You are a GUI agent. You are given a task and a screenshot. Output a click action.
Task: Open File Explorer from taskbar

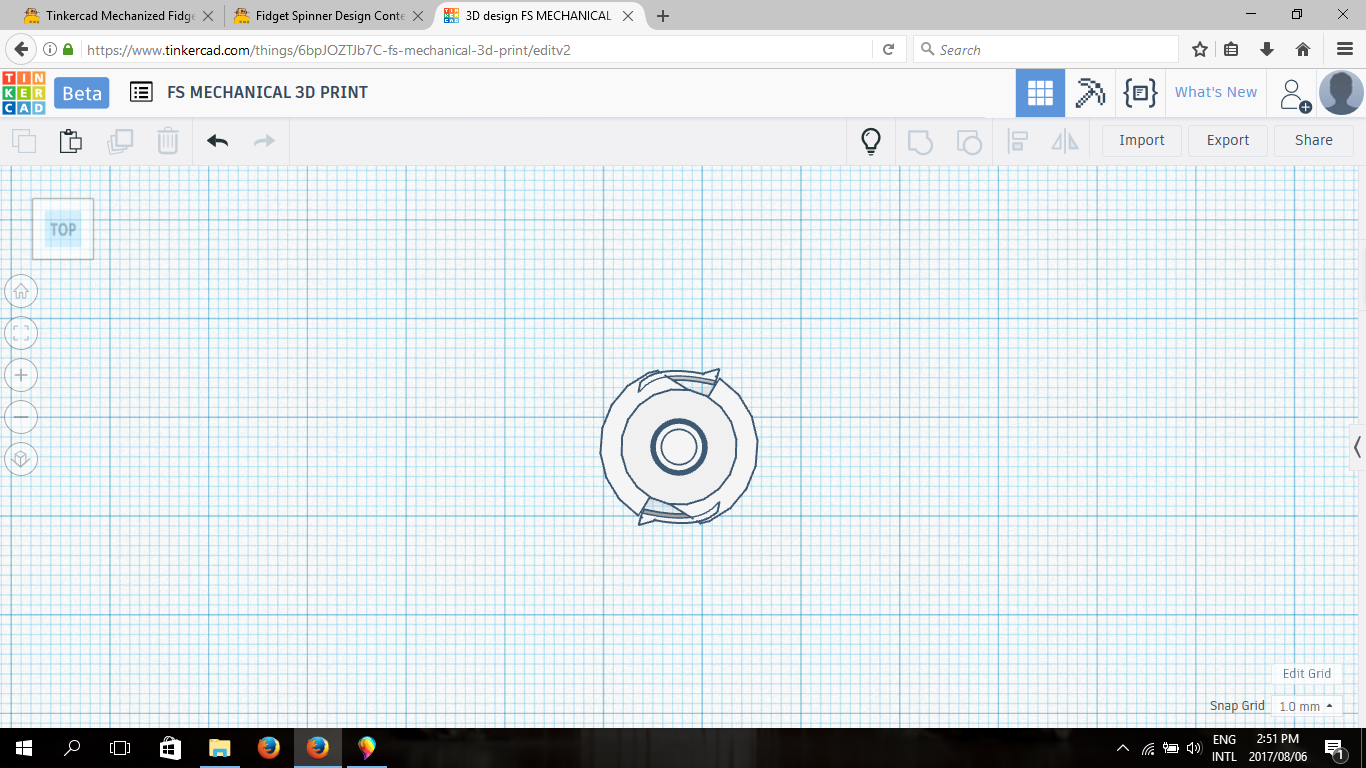[x=219, y=747]
